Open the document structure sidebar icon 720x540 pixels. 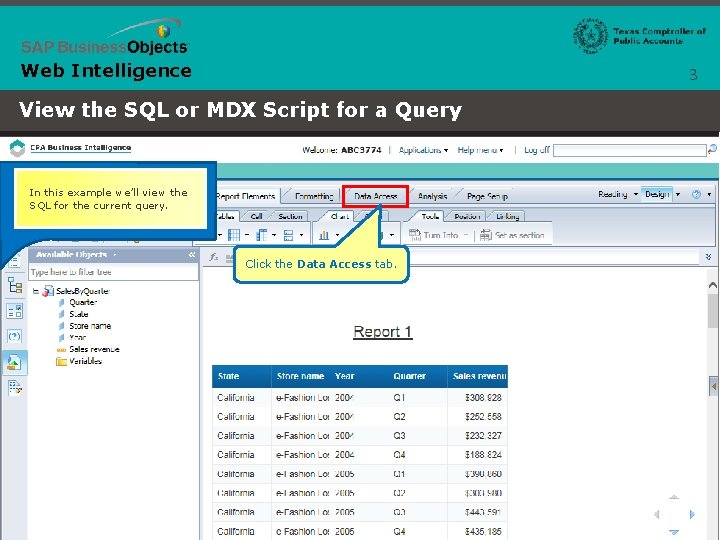point(14,262)
